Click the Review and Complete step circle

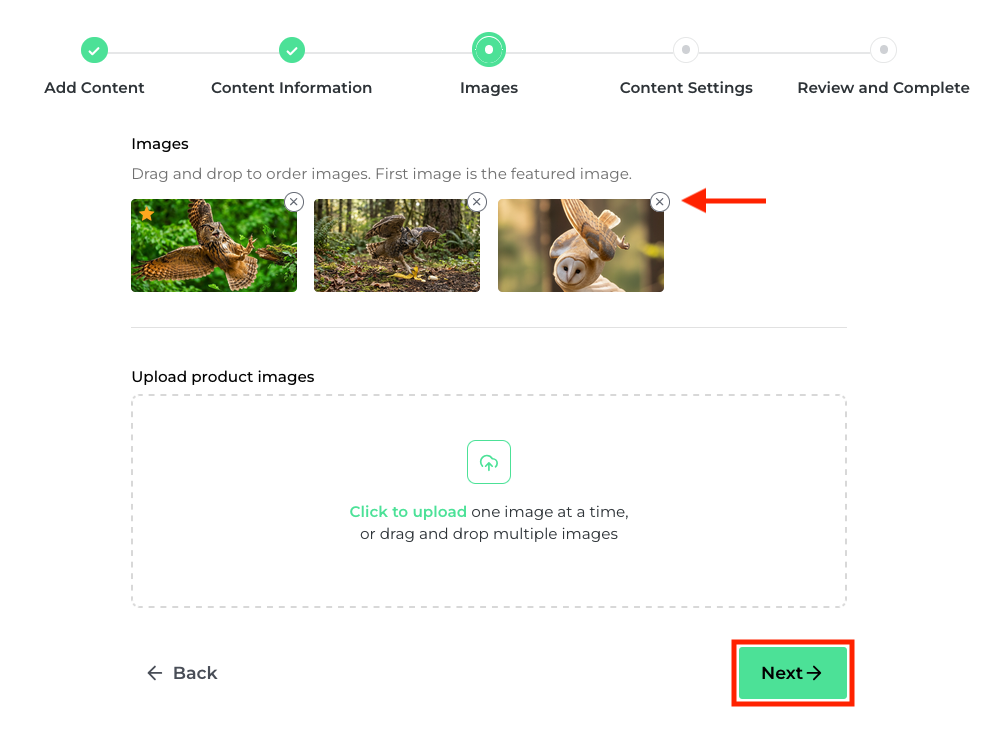click(x=883, y=49)
